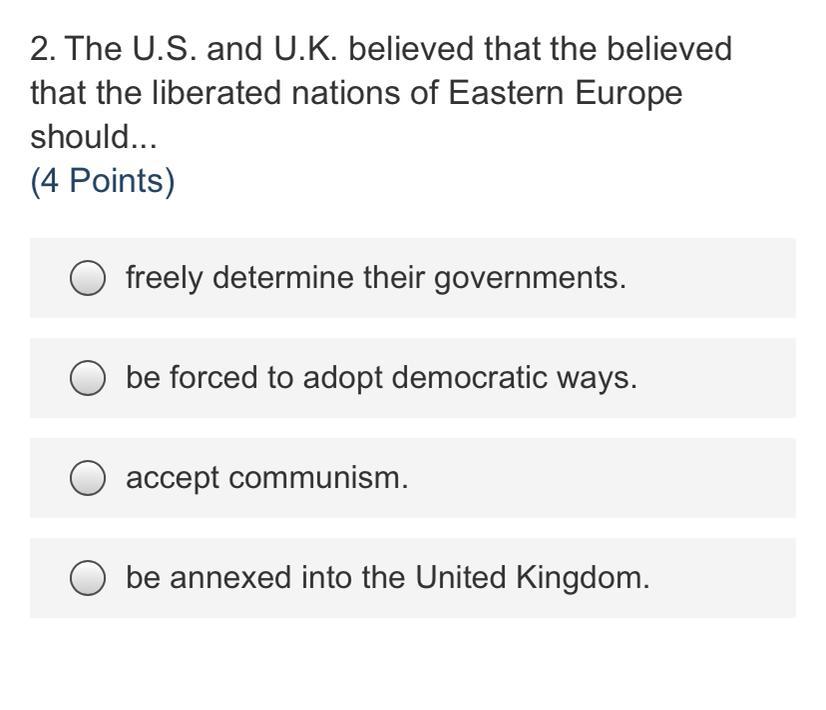
Task: Click the word "liberated" in the question
Action: click(217, 93)
